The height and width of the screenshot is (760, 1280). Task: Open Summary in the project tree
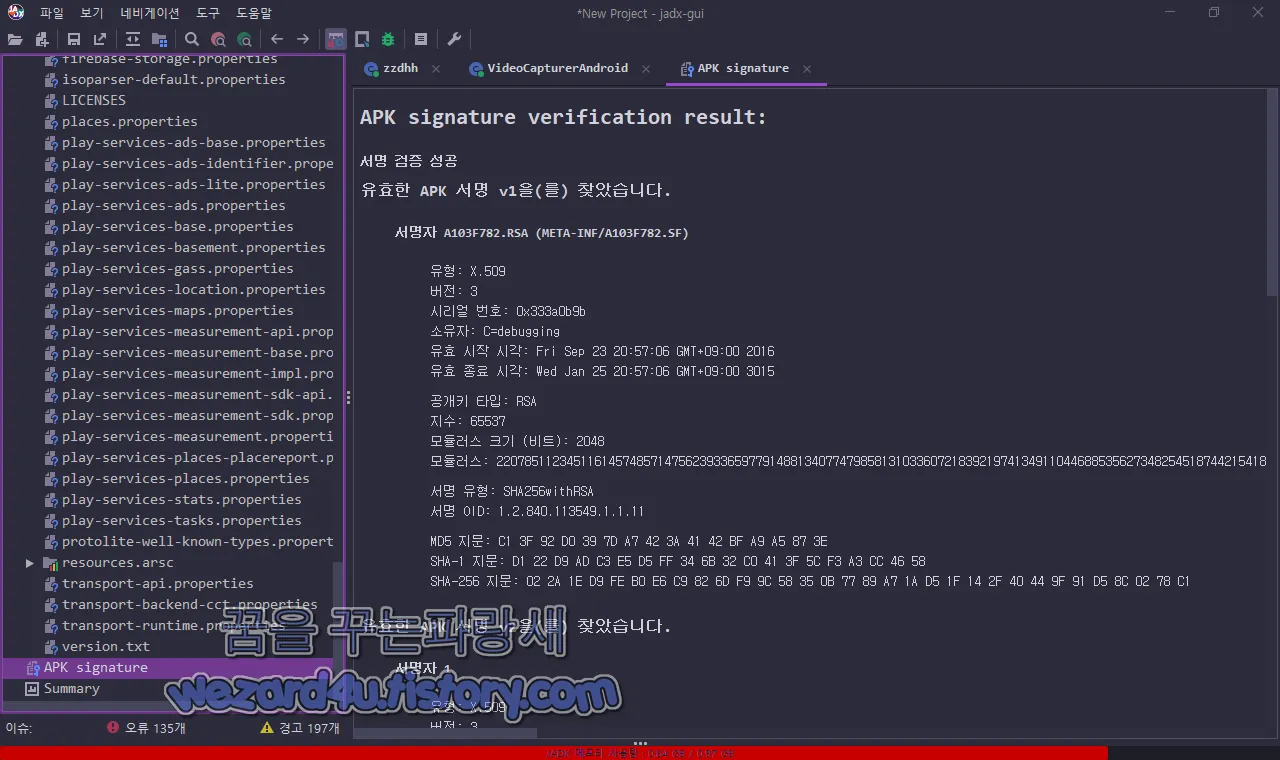71,689
